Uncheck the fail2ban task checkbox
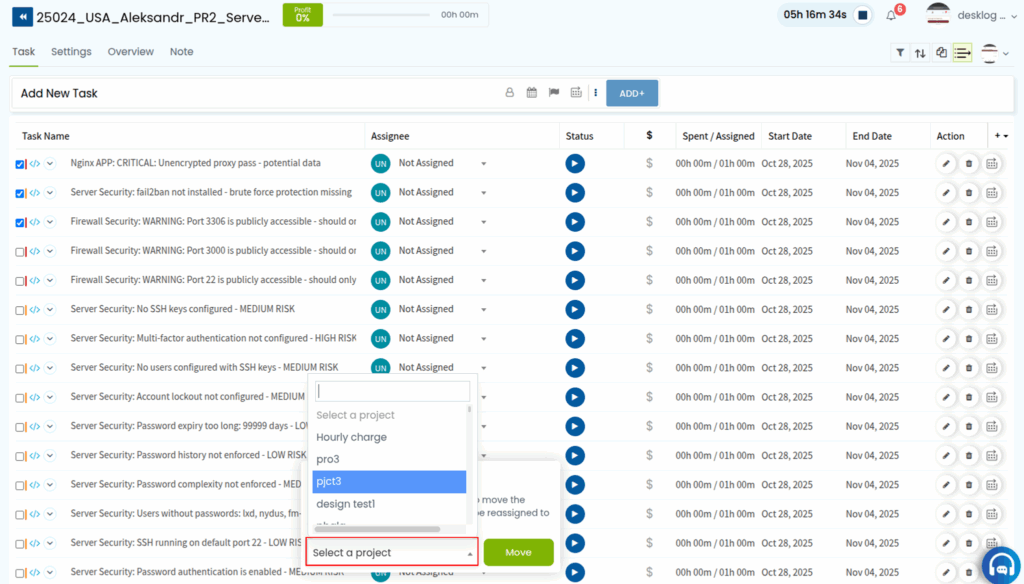Screen dimensions: 1024x584 pos(20,193)
